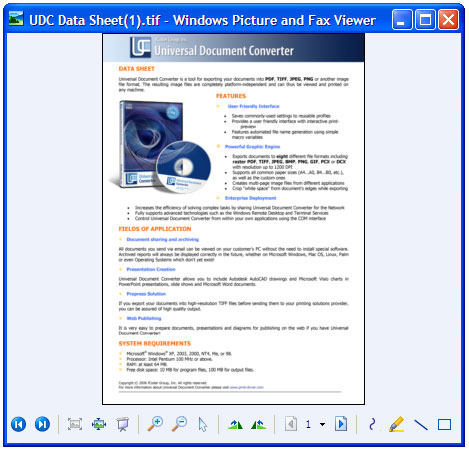The width and height of the screenshot is (469, 449).
Task: Select the straight line annotation tool
Action: [421, 424]
